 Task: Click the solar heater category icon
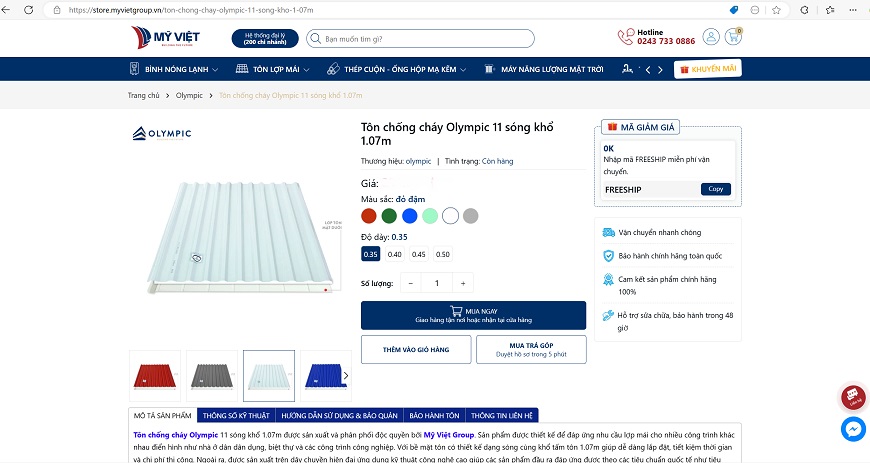click(489, 69)
